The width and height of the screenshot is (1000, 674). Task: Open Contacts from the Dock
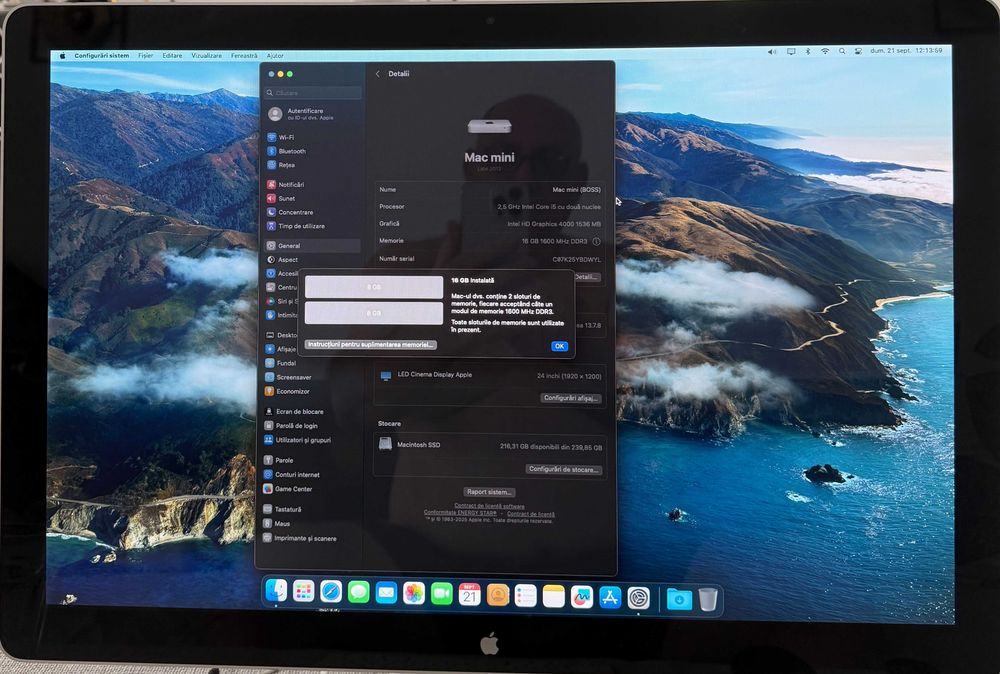(497, 595)
